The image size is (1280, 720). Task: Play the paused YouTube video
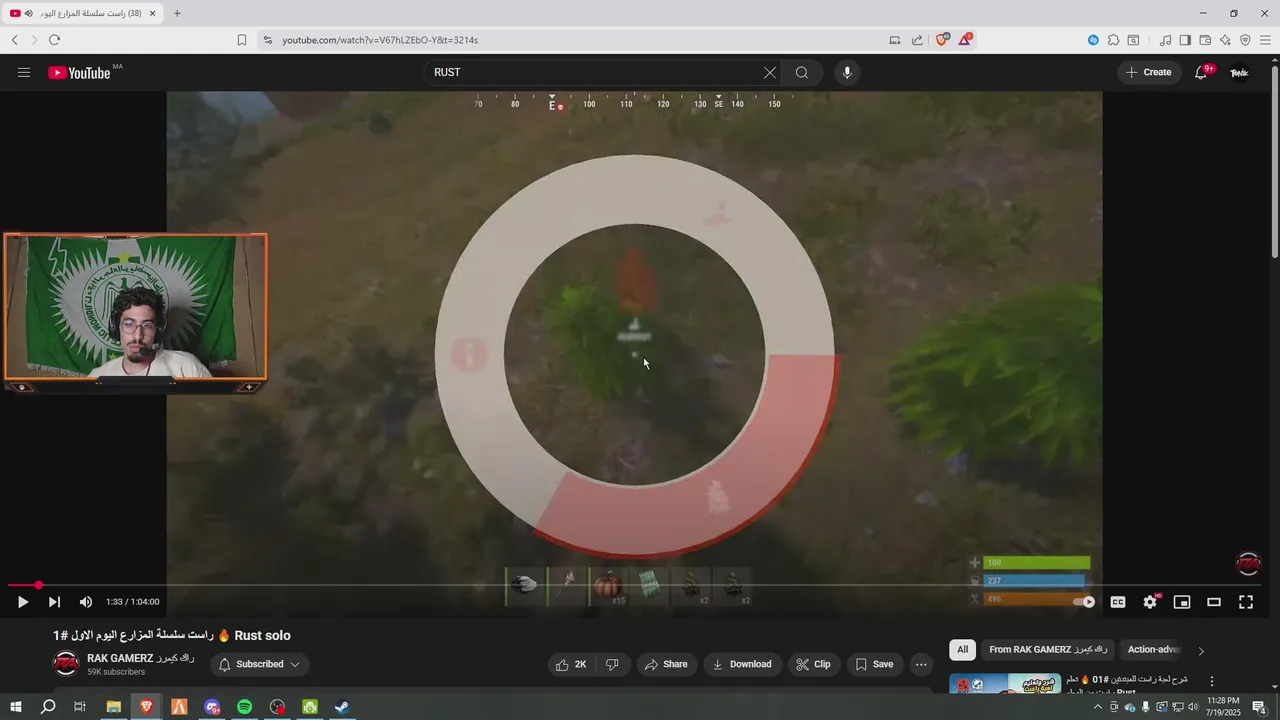pos(22,602)
